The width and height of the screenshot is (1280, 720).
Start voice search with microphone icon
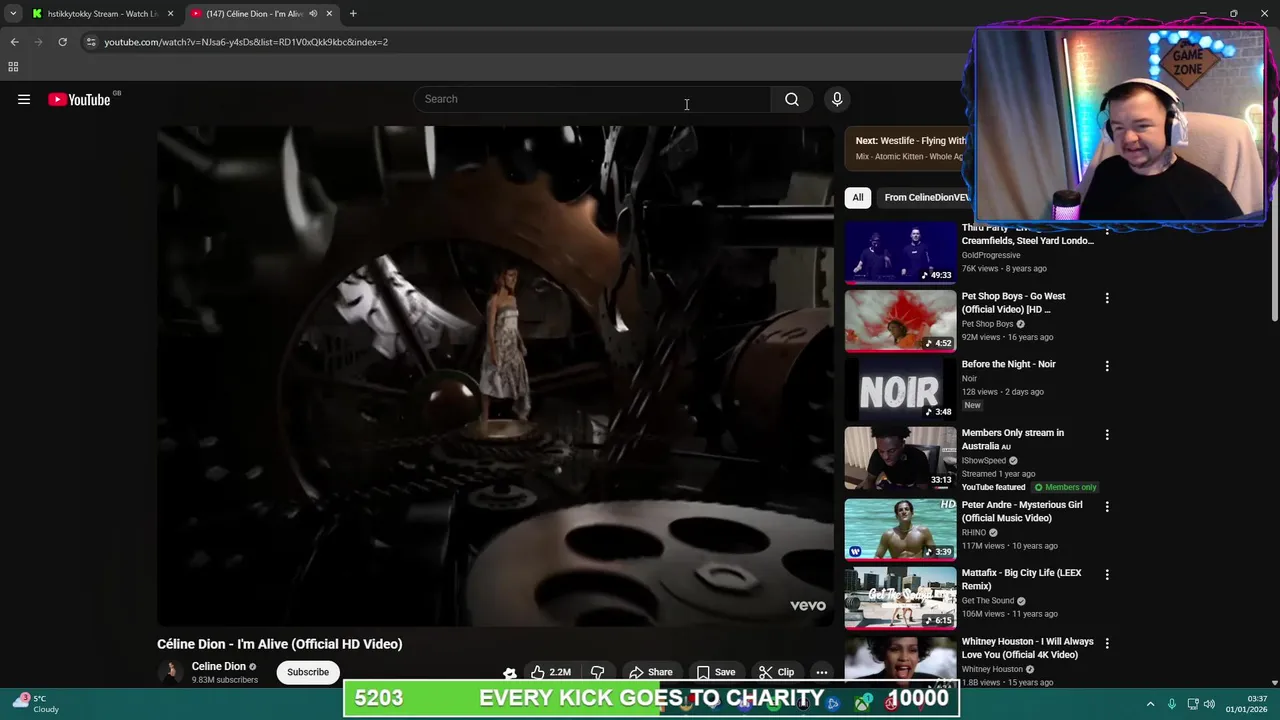click(837, 99)
